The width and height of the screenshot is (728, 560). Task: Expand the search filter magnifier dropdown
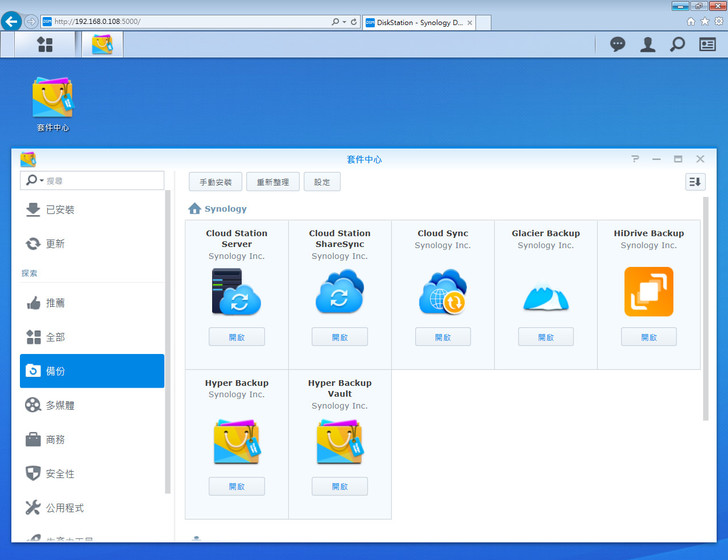click(35, 181)
